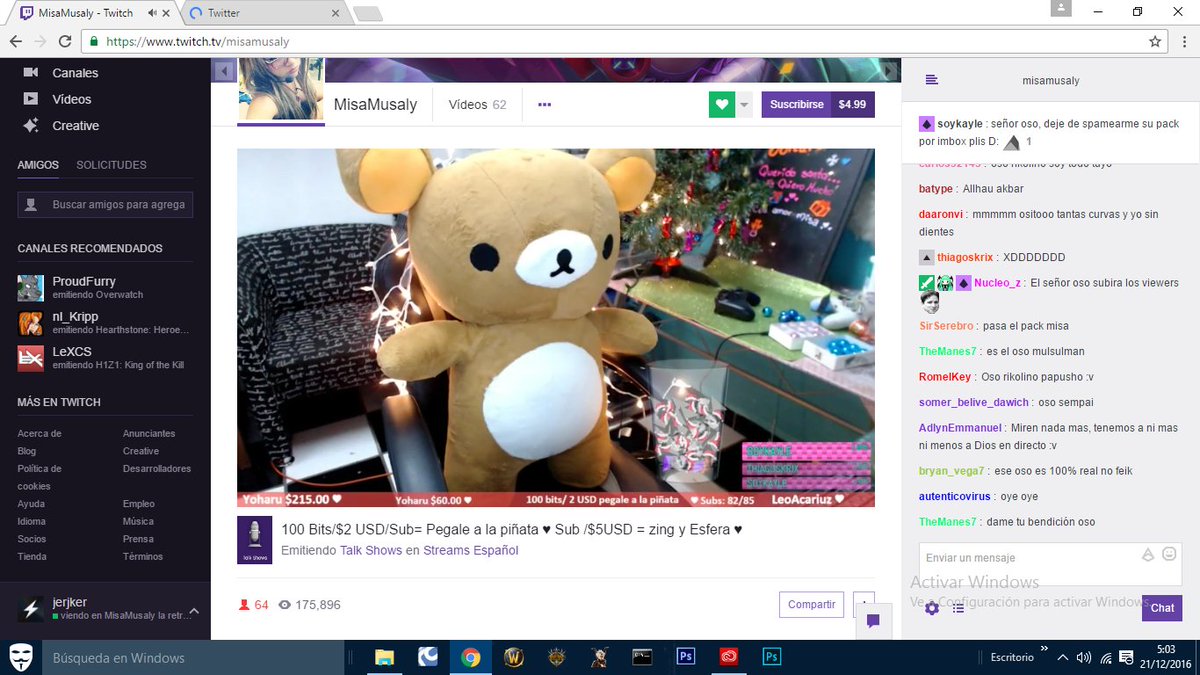1200x675 pixels.
Task: Switch to the AMIGOS tab
Action: pyautogui.click(x=38, y=165)
